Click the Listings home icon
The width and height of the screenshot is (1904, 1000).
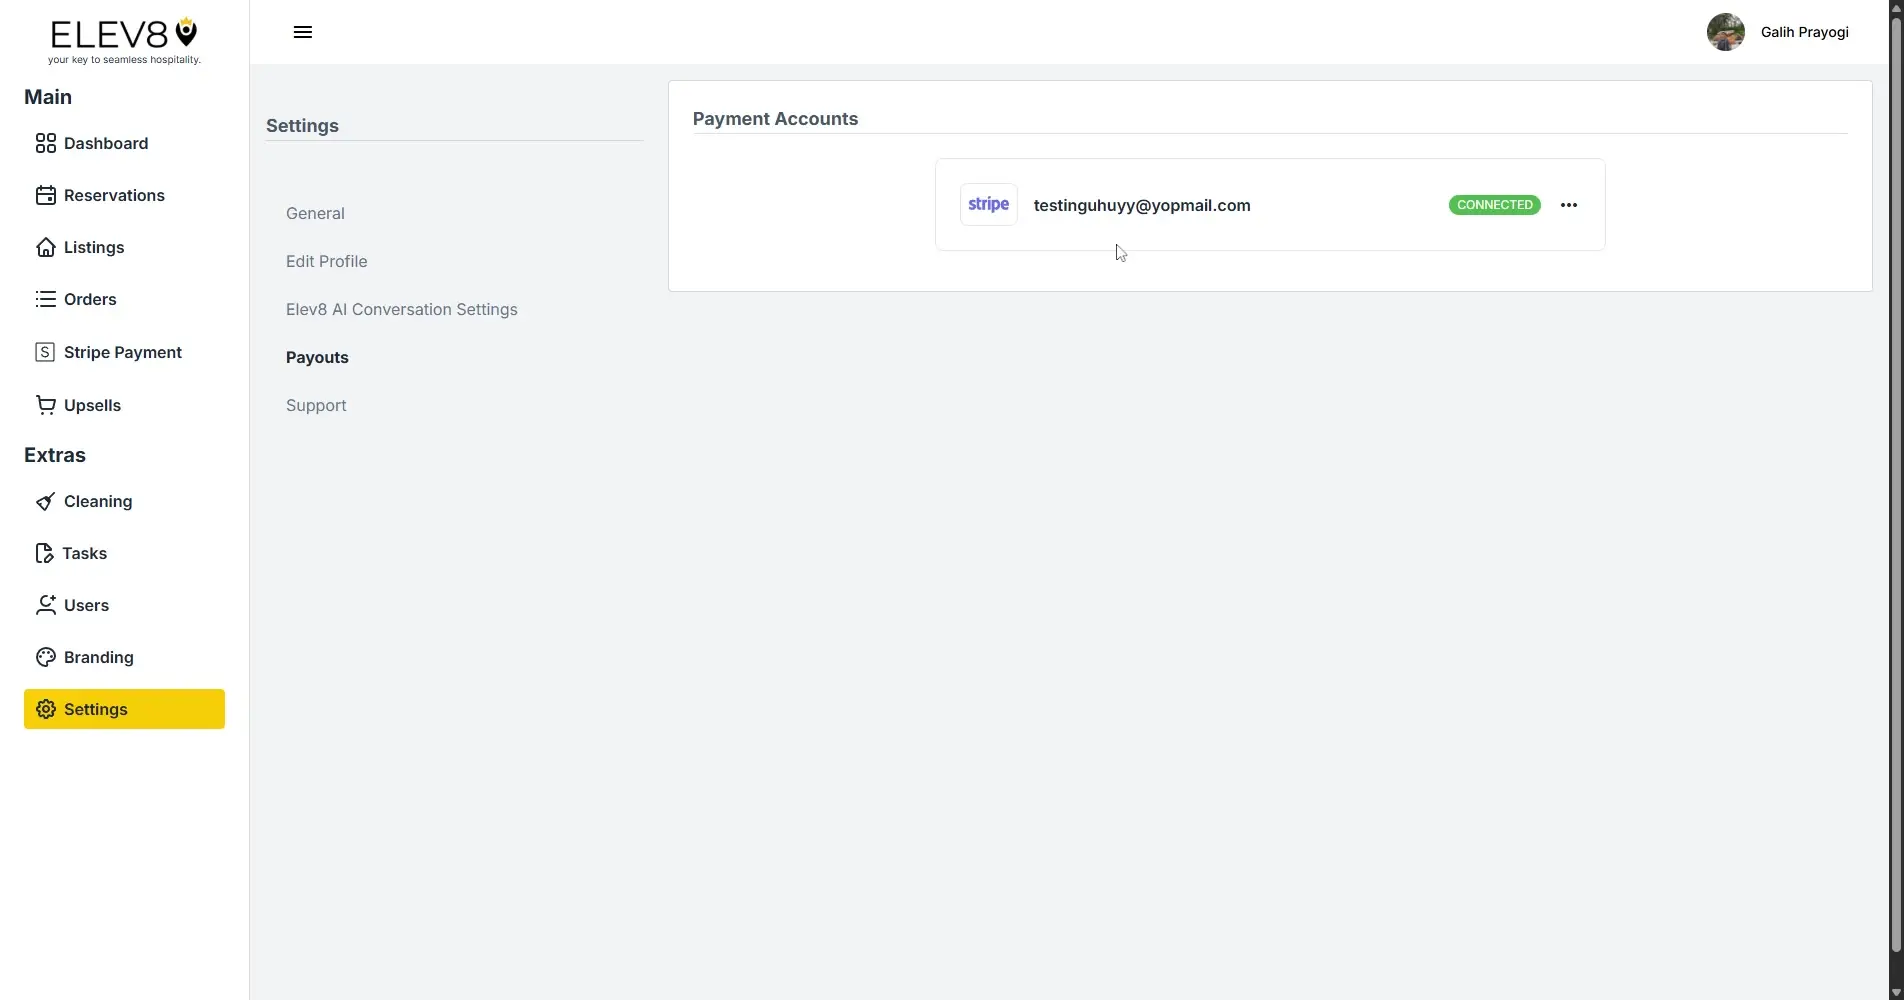click(x=45, y=247)
